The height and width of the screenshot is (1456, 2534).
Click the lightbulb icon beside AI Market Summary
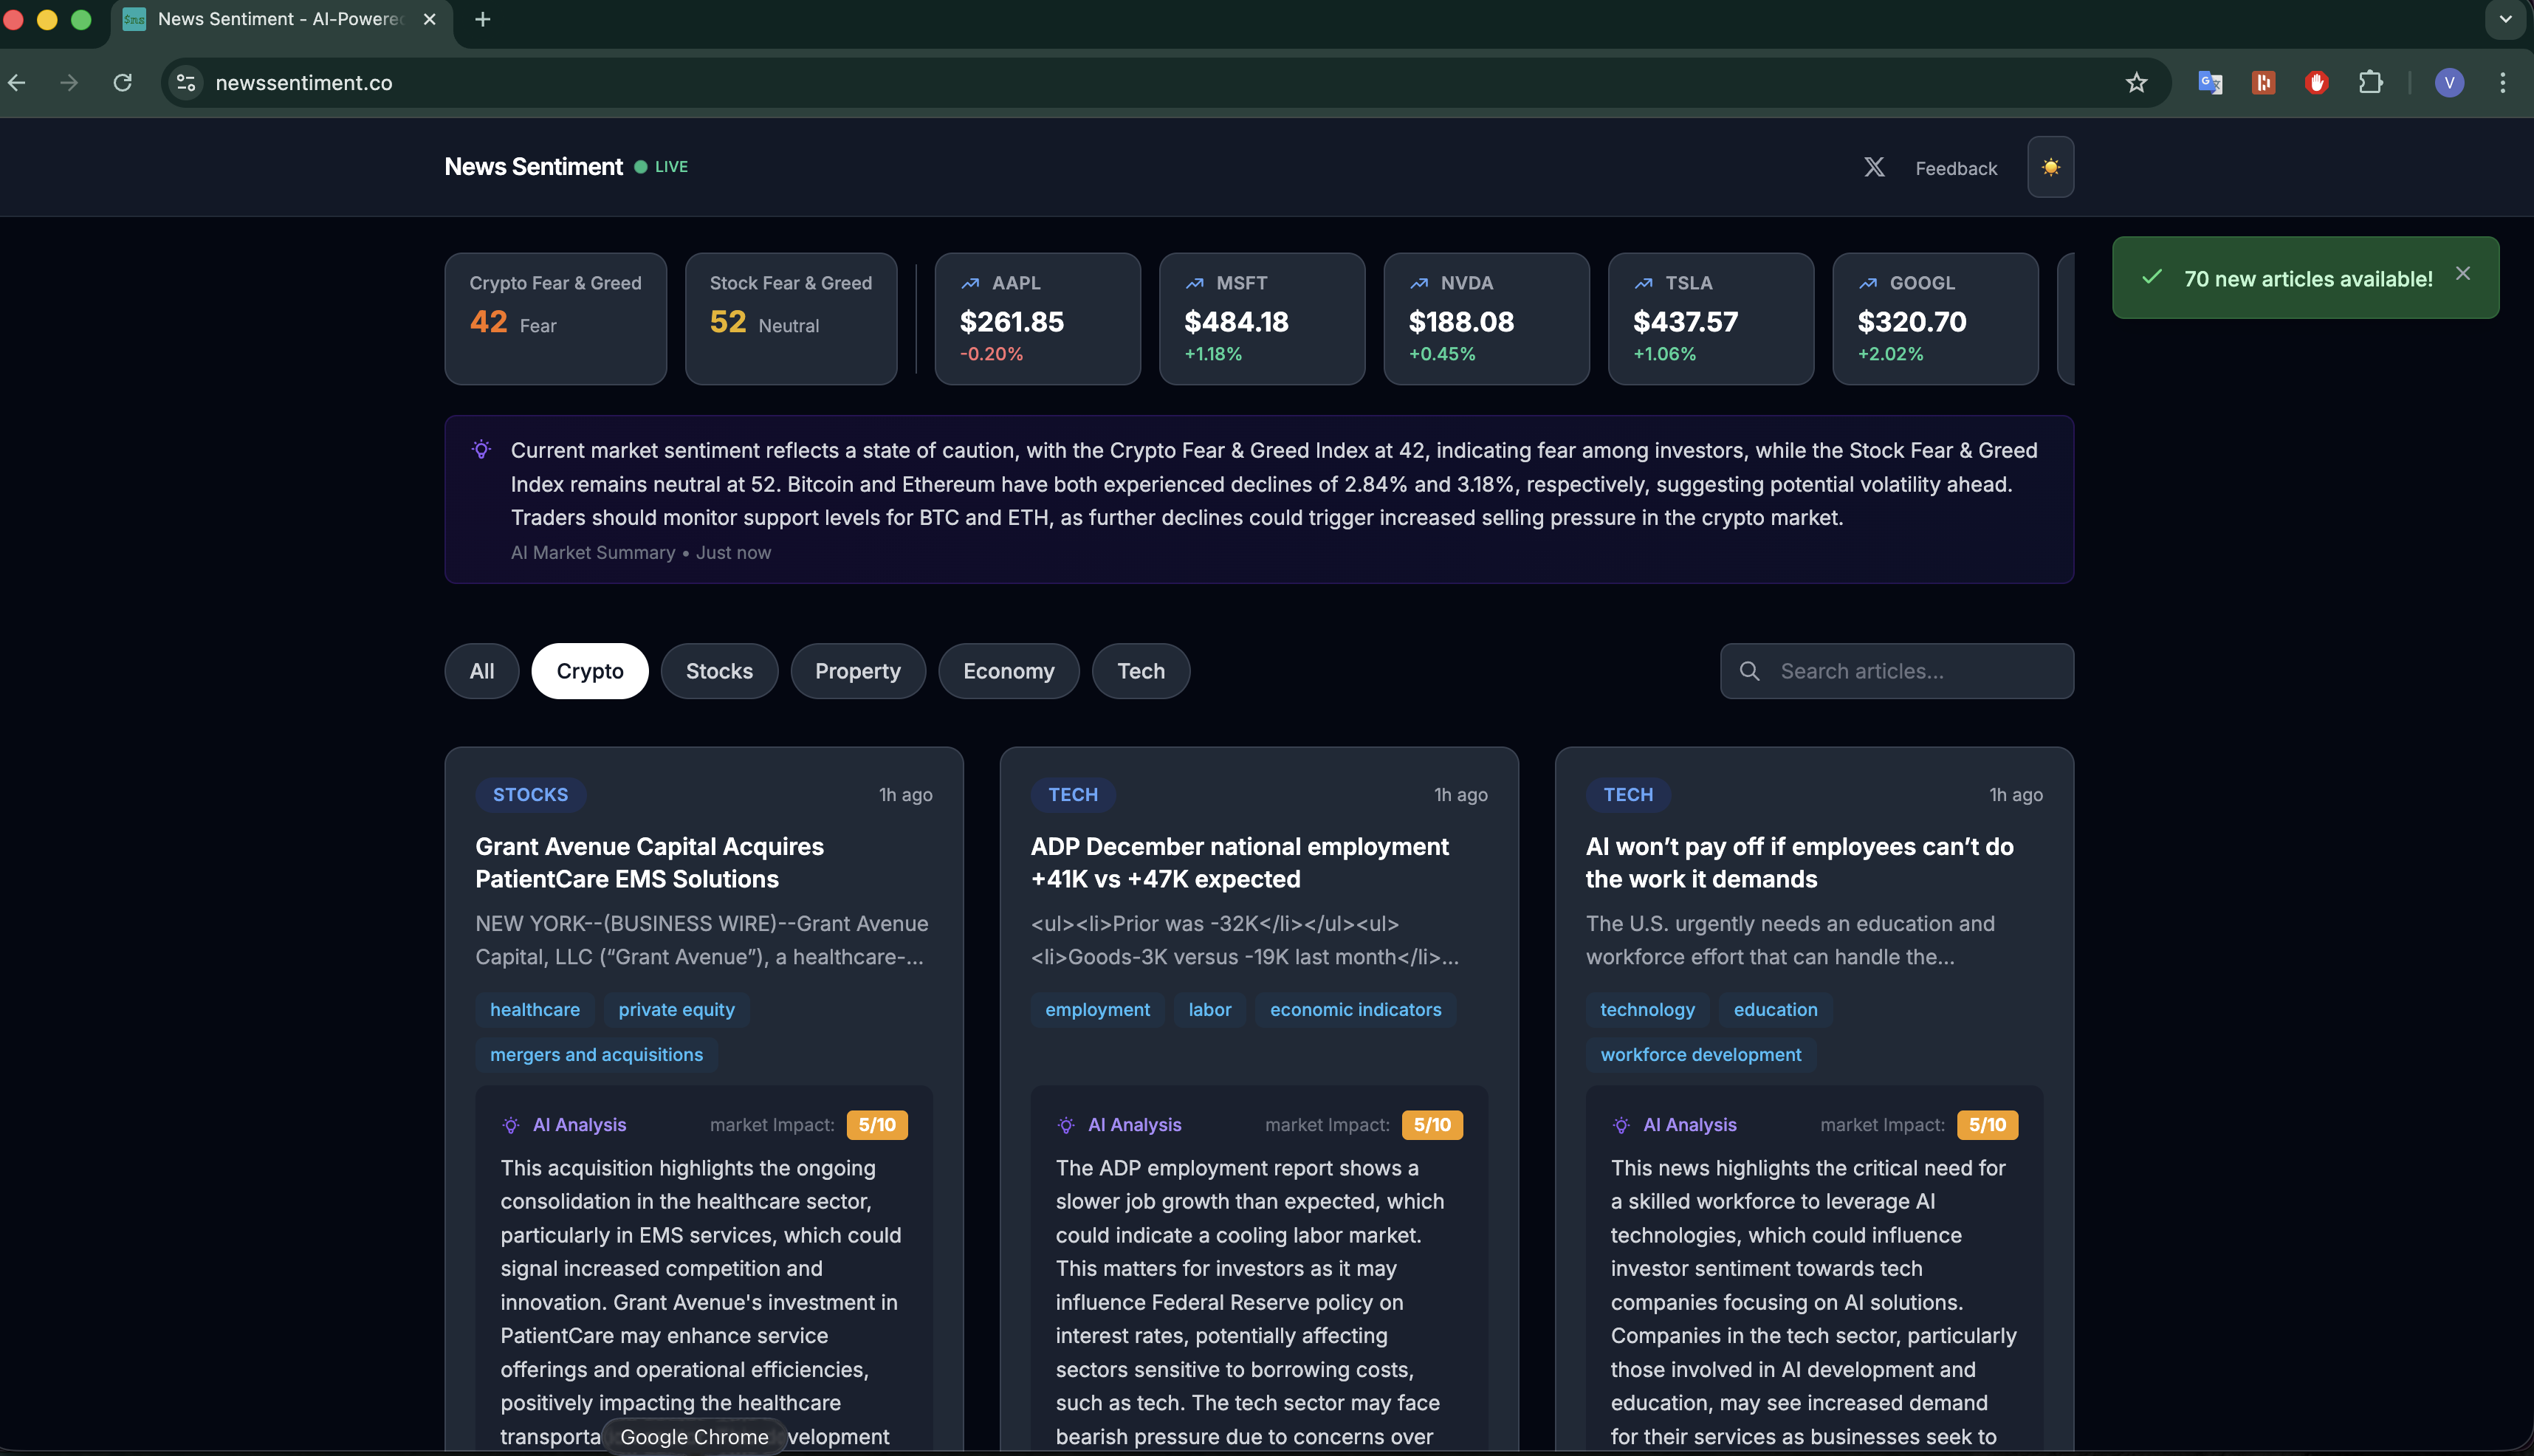coord(483,450)
